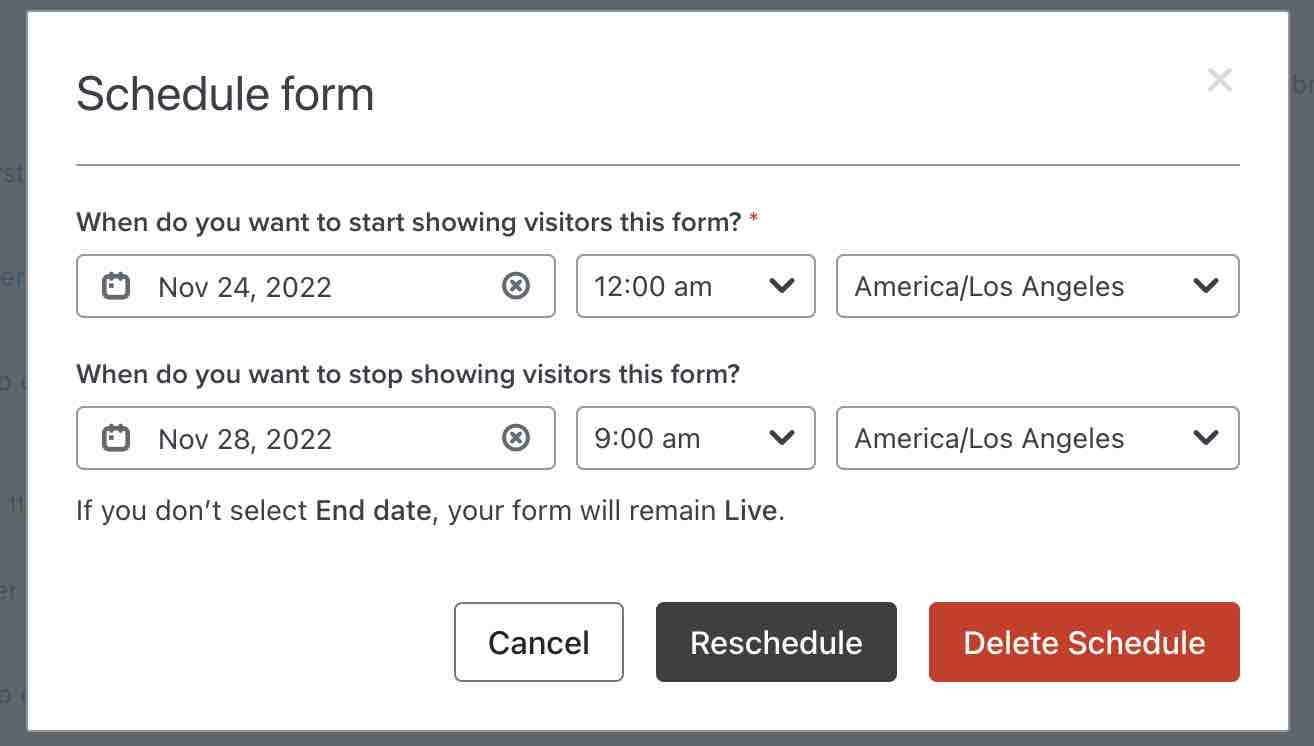Open the 12:00 am start time dropdown
Image resolution: width=1314 pixels, height=746 pixels.
click(695, 286)
